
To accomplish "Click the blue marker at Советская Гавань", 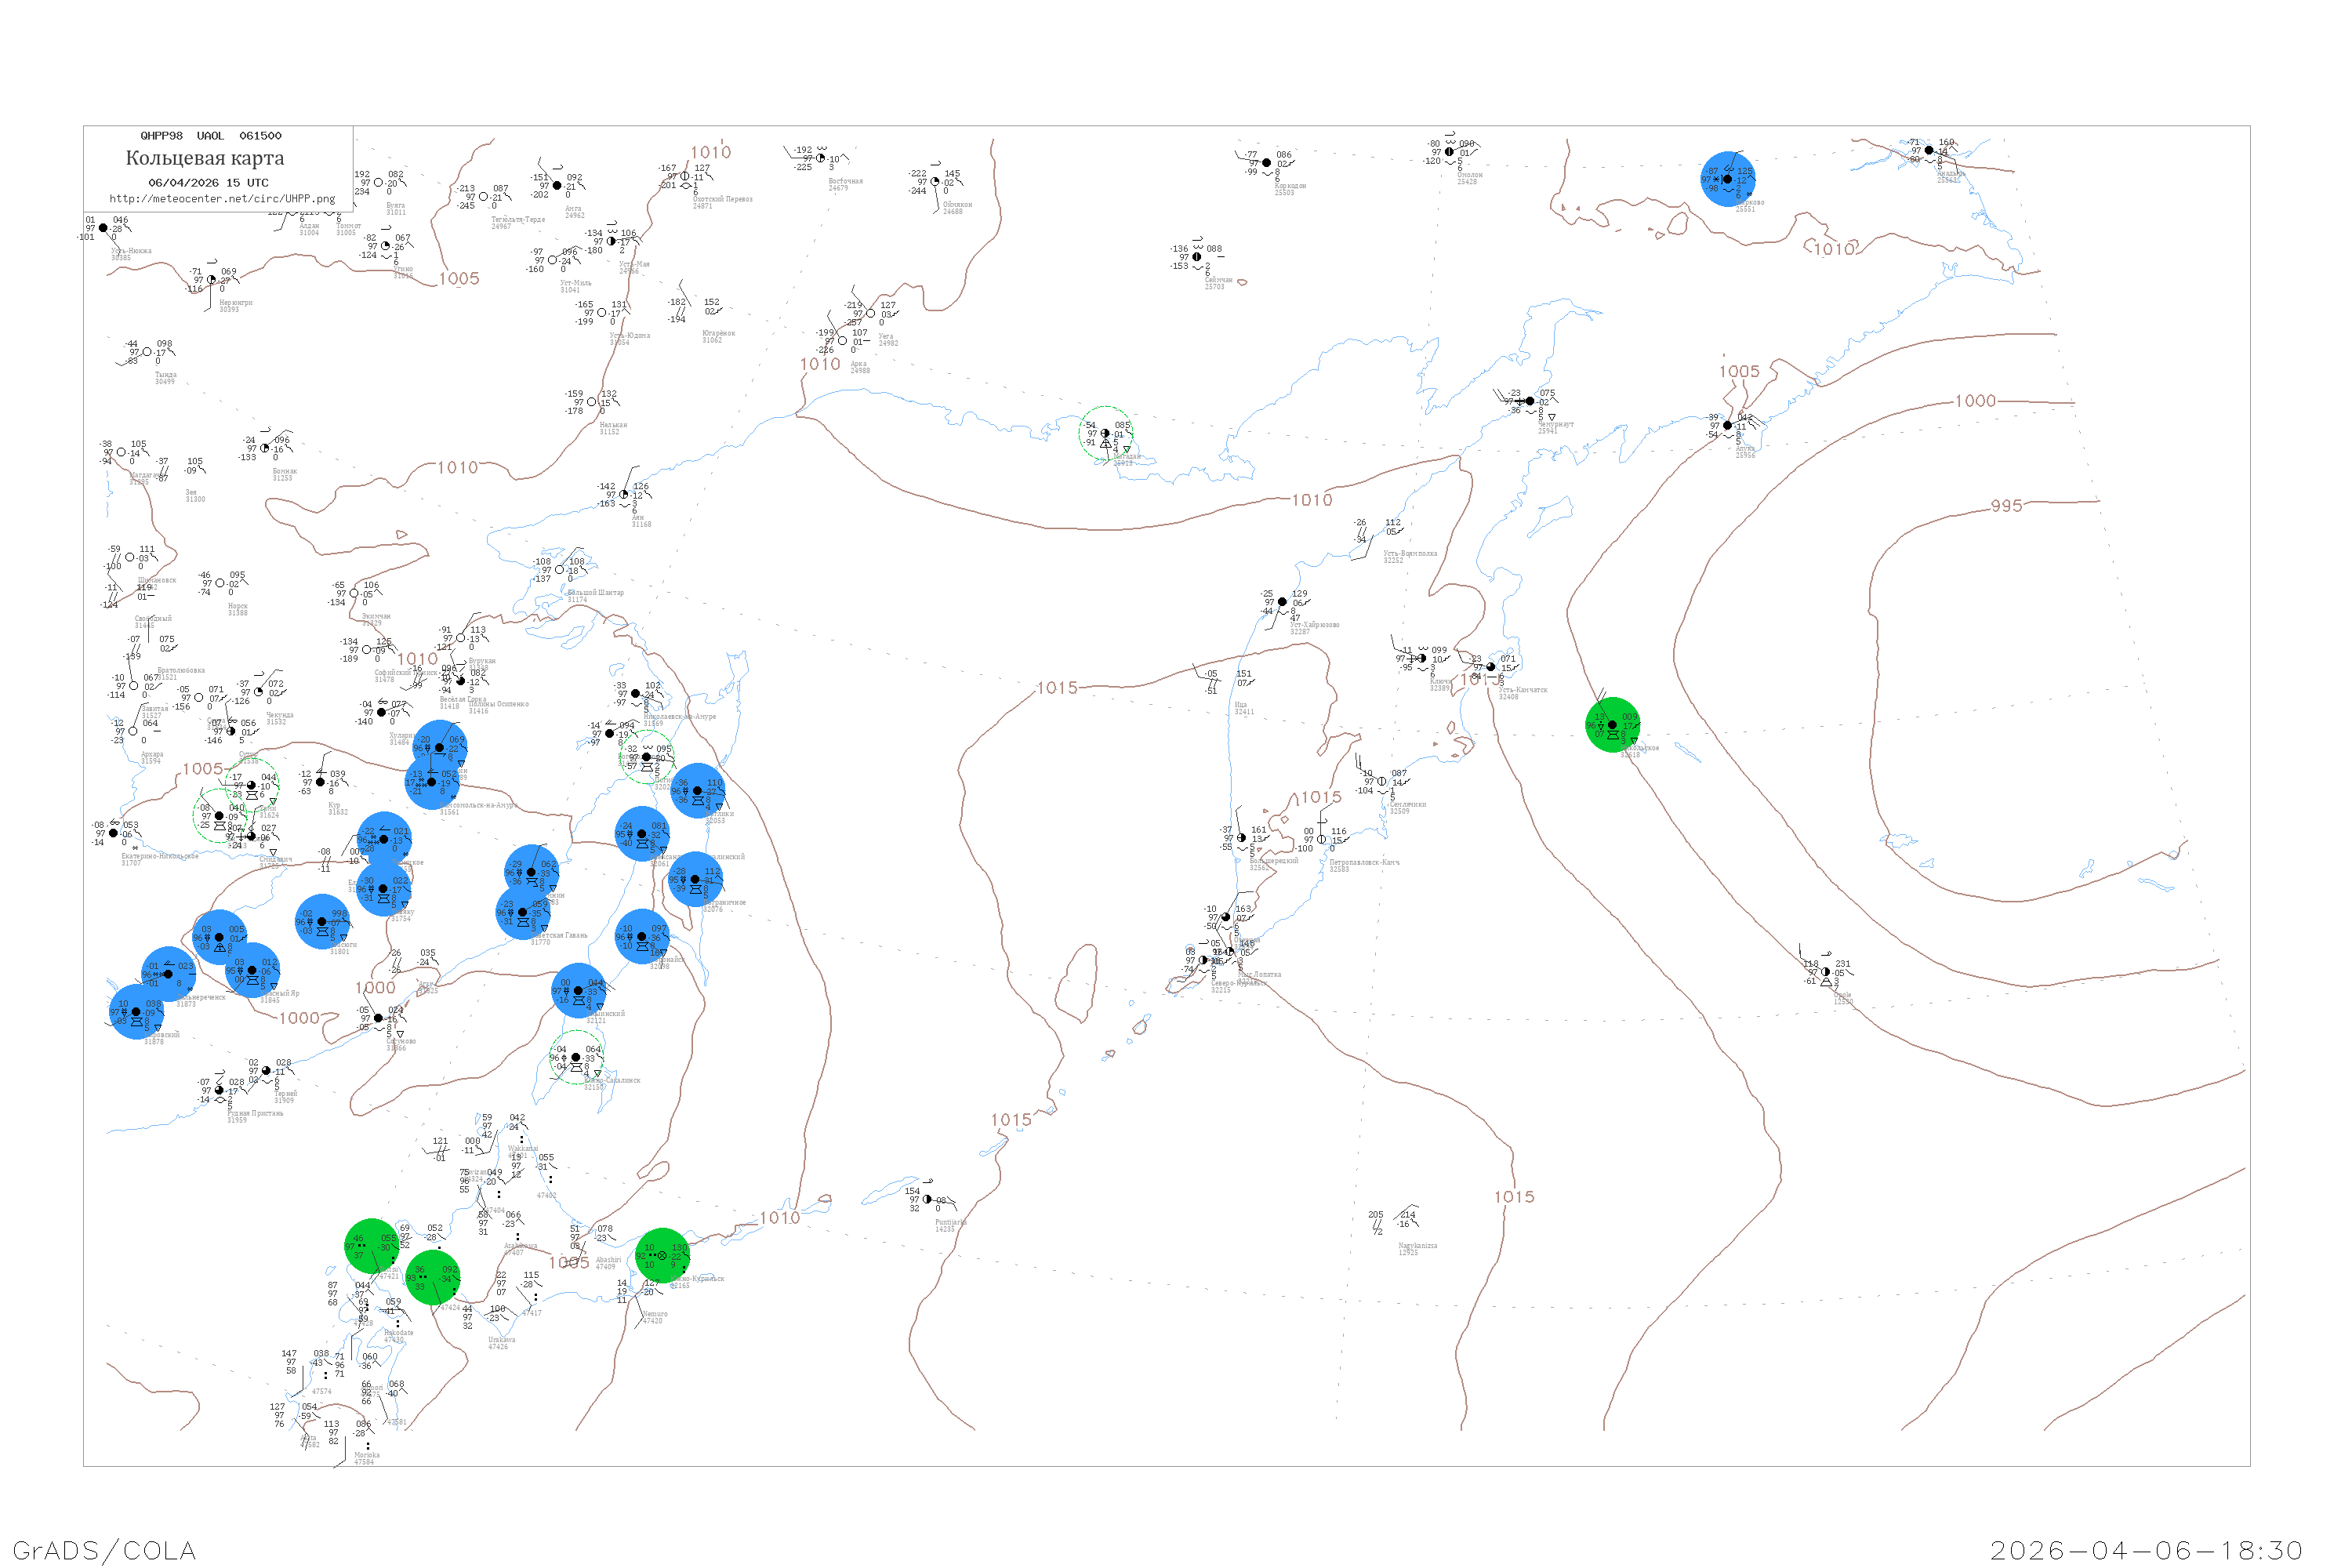I will (523, 912).
